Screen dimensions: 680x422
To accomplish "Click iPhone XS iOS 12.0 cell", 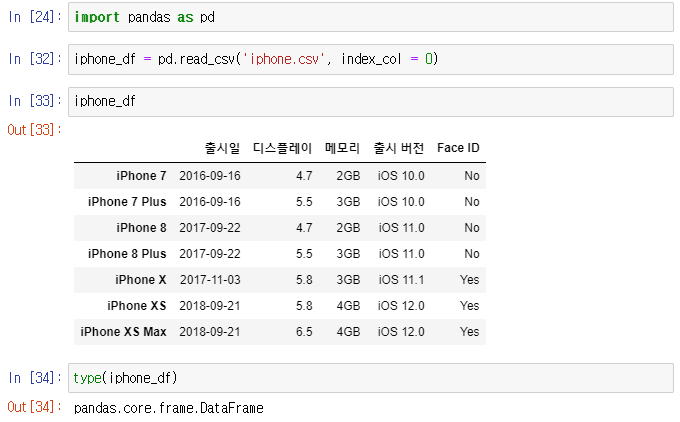I will coord(401,306).
